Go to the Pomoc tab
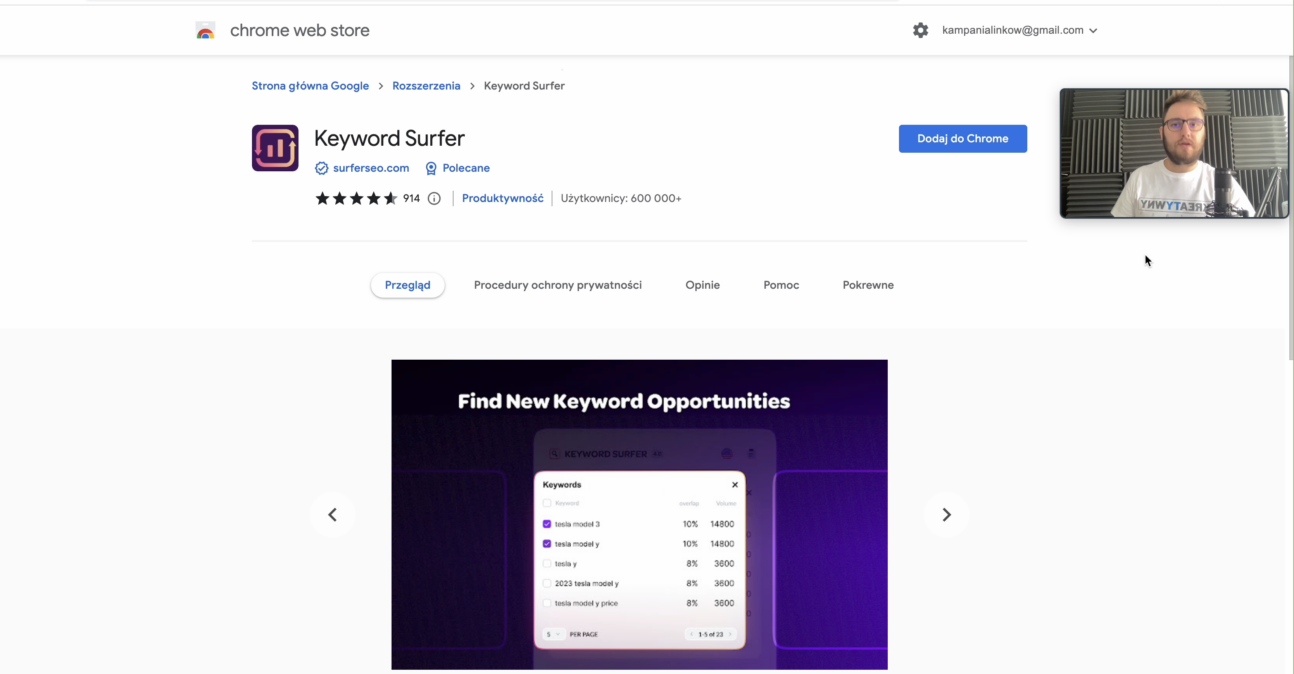Screen dimensions: 1294x674 pos(781,285)
